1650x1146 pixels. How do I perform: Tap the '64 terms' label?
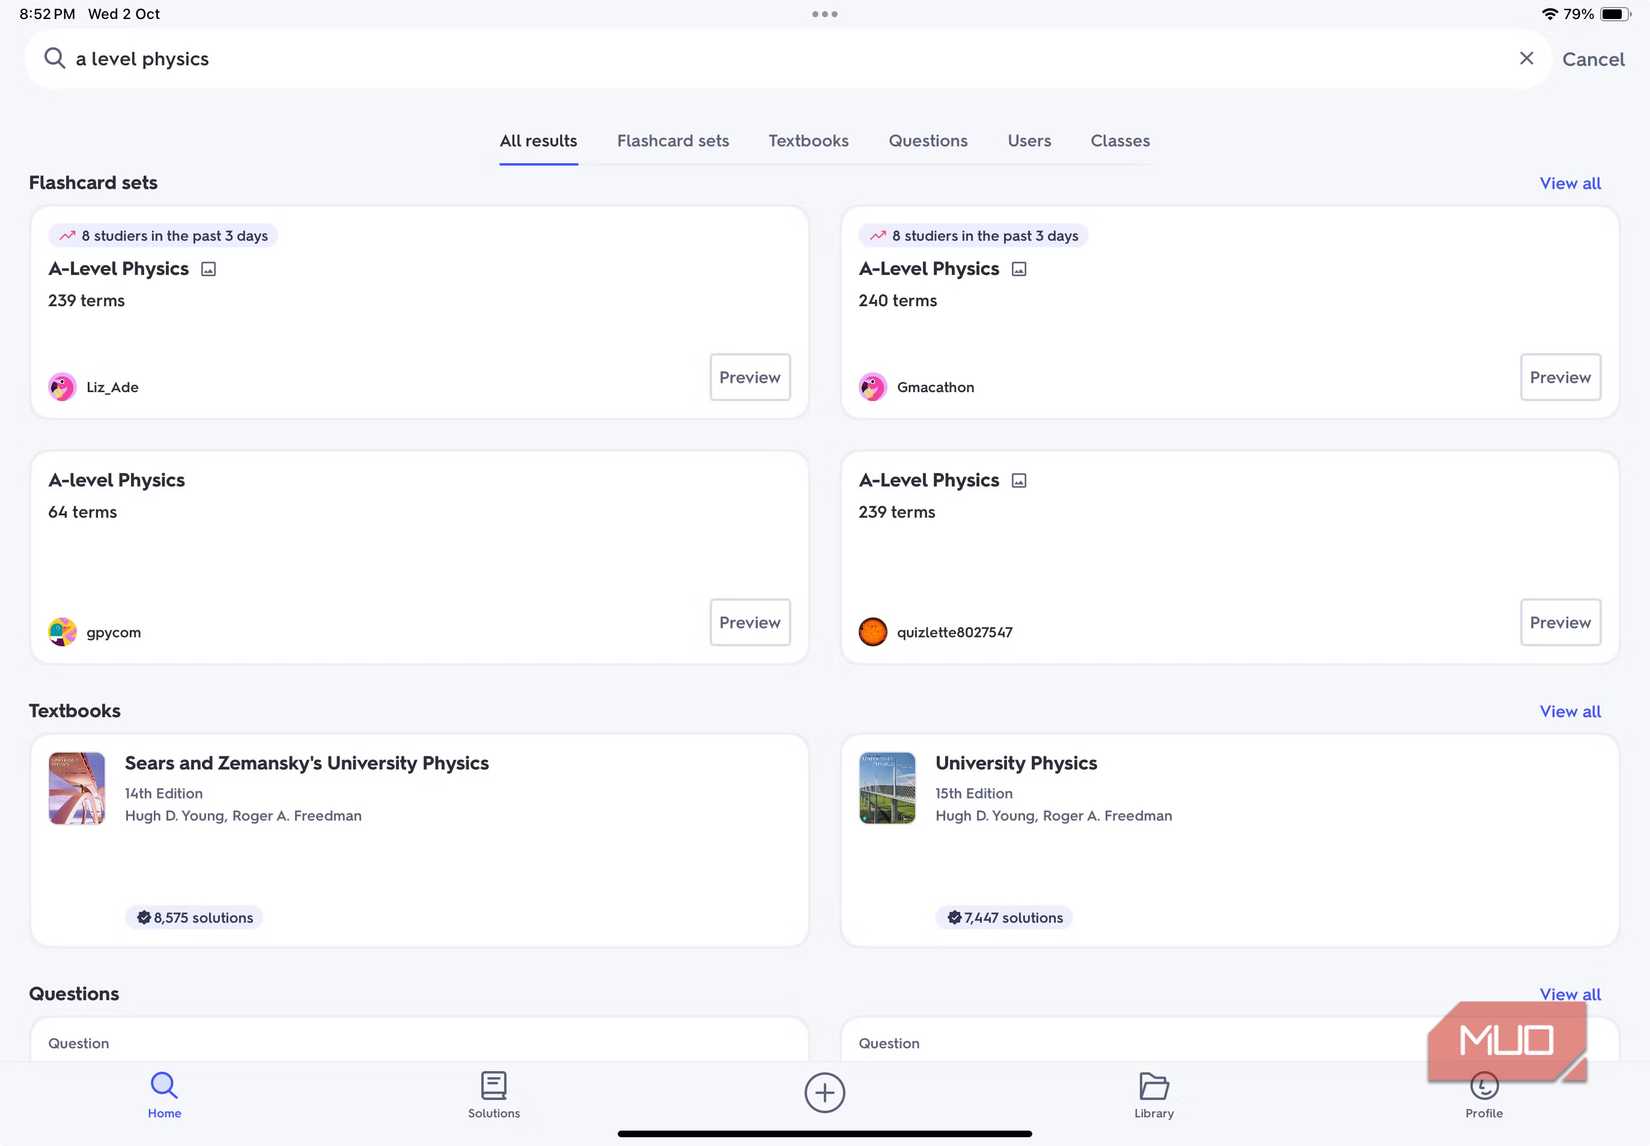83,512
